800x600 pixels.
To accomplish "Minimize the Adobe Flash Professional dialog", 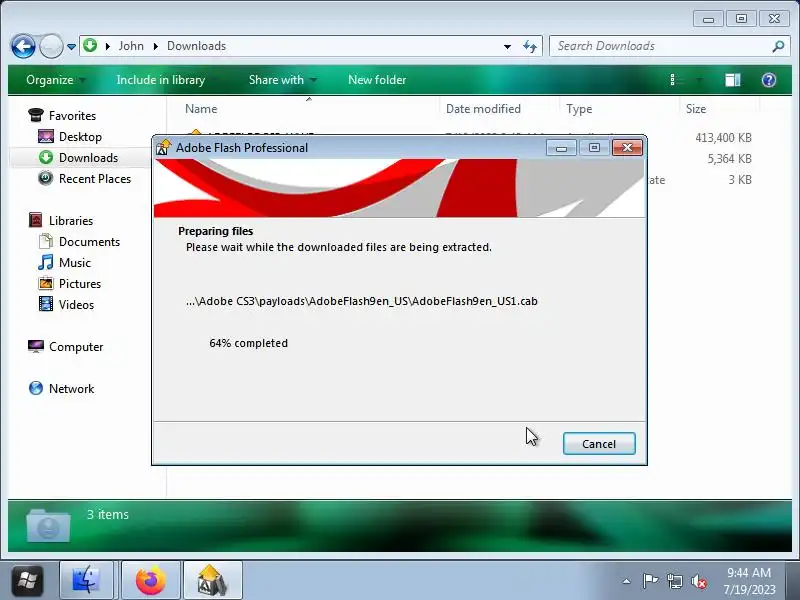I will (561, 148).
